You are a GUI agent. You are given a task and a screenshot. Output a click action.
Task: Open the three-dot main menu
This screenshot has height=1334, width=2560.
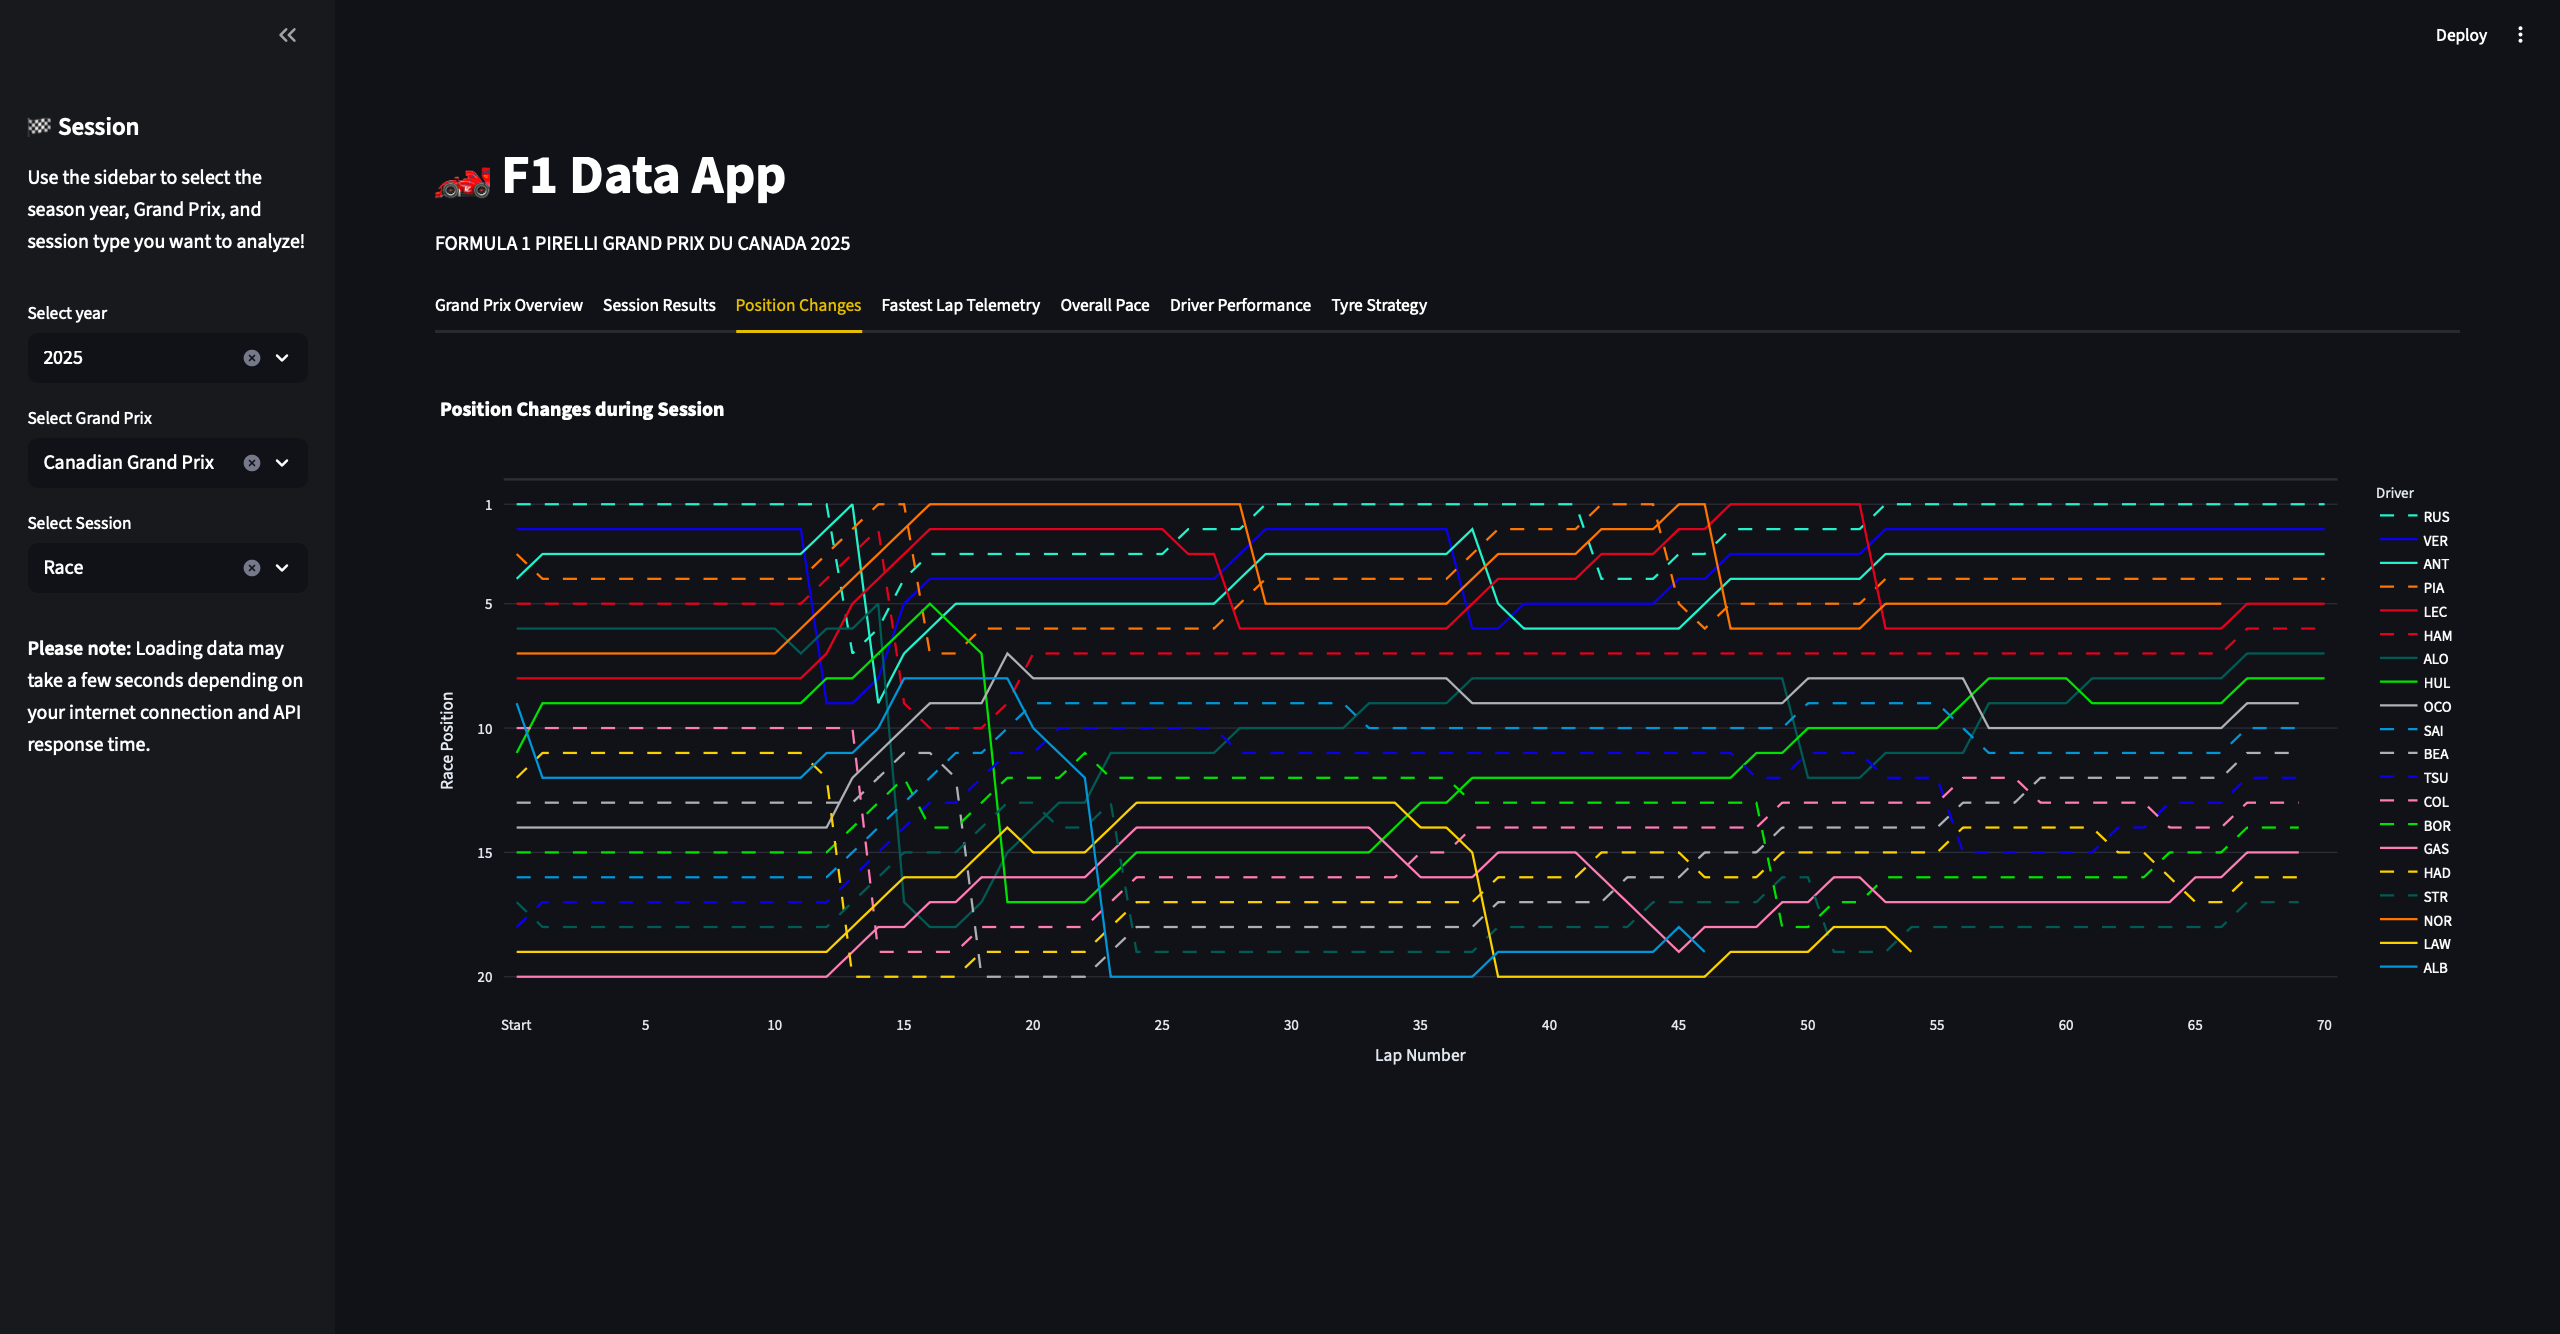[x=2520, y=35]
